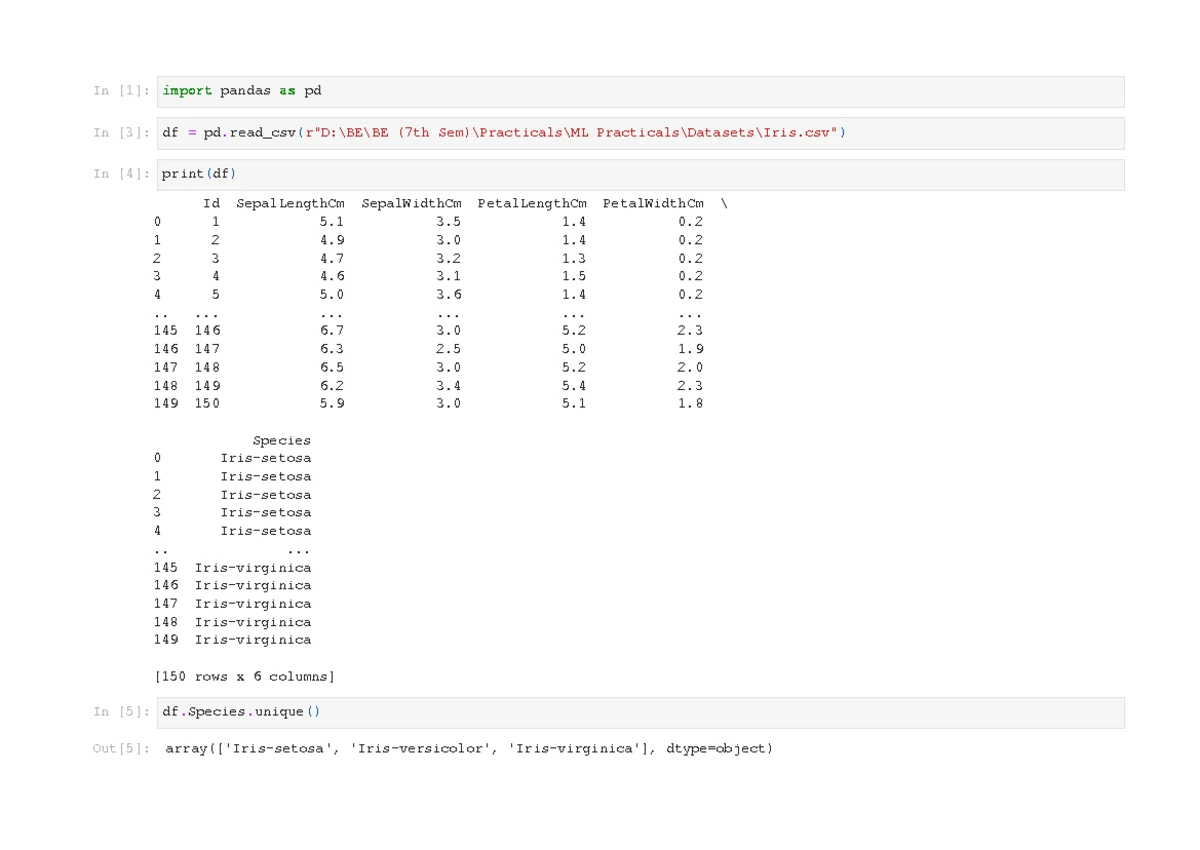Click the petal width value 2.0

point(691,367)
